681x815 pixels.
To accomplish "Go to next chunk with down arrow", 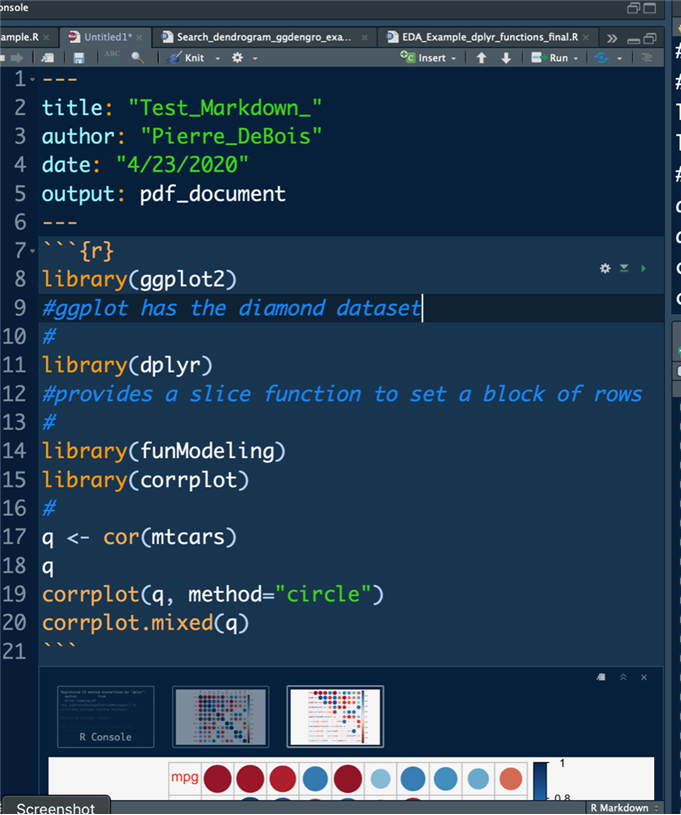I will click(506, 58).
